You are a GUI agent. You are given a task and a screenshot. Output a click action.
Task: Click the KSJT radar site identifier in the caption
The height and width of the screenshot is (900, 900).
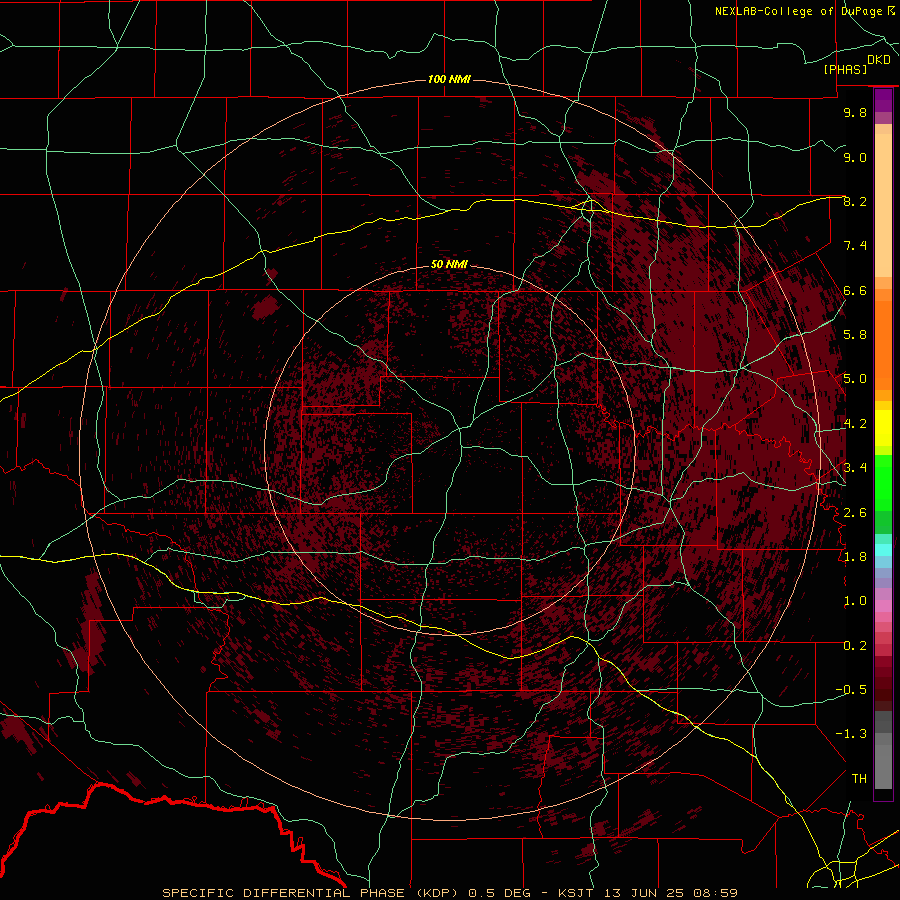(576, 893)
